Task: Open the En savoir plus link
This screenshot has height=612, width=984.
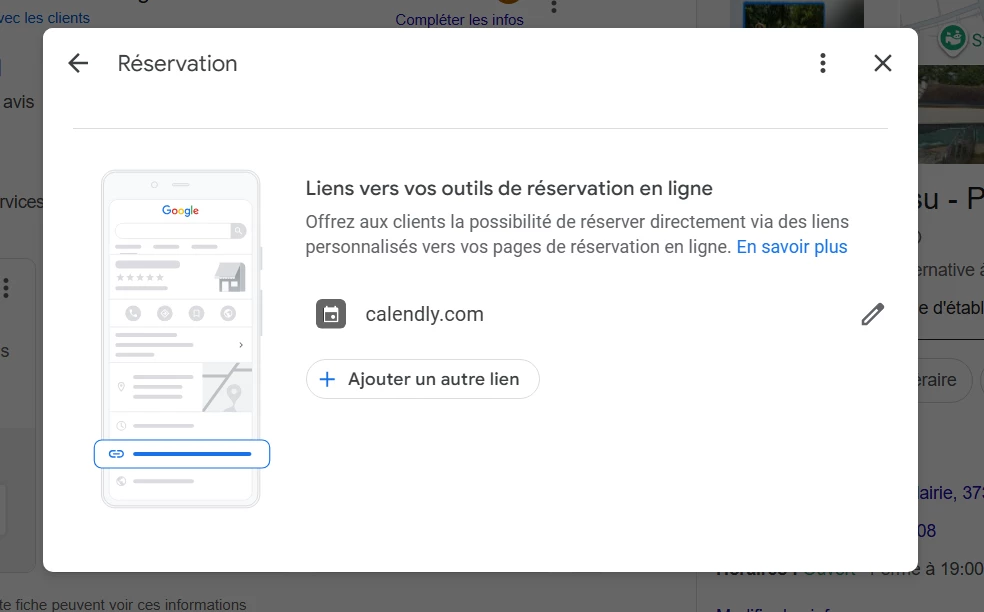Action: point(792,247)
